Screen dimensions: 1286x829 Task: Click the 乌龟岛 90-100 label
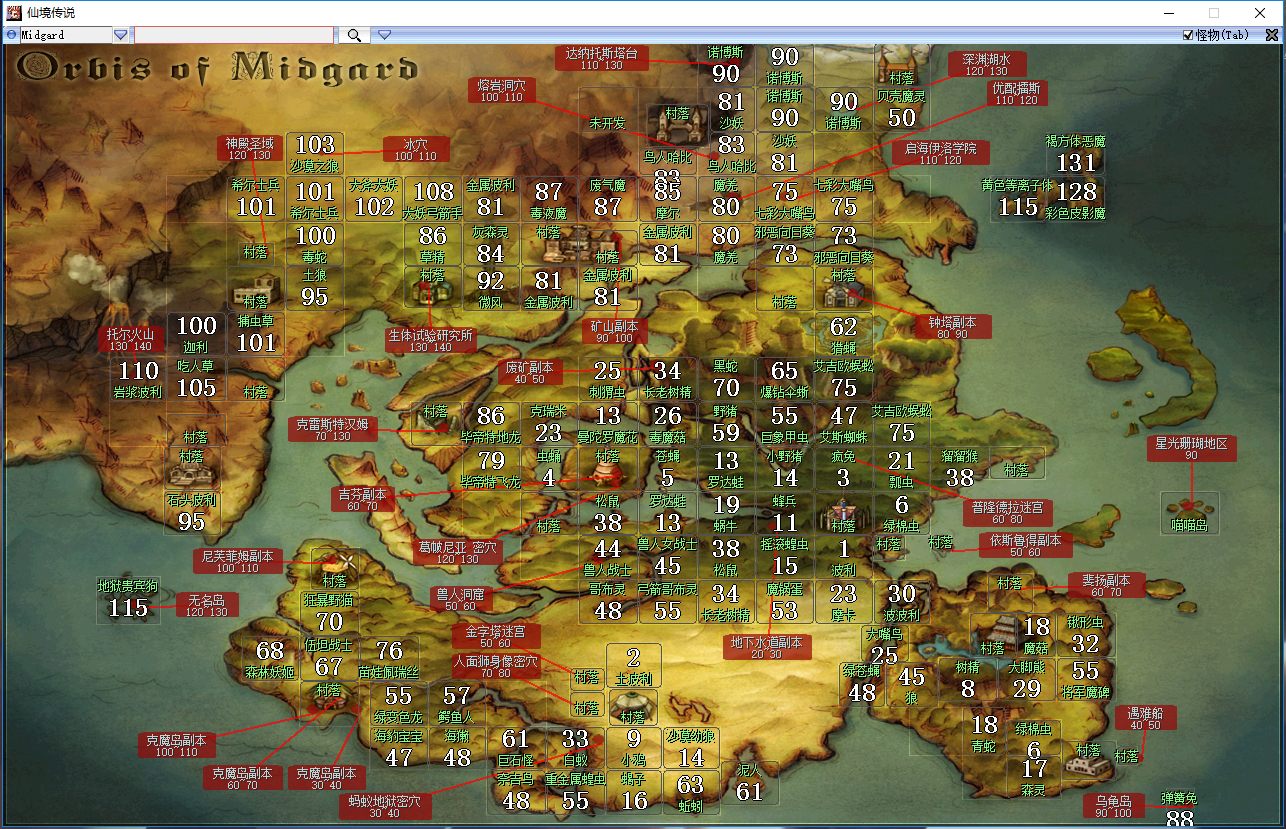point(1113,806)
